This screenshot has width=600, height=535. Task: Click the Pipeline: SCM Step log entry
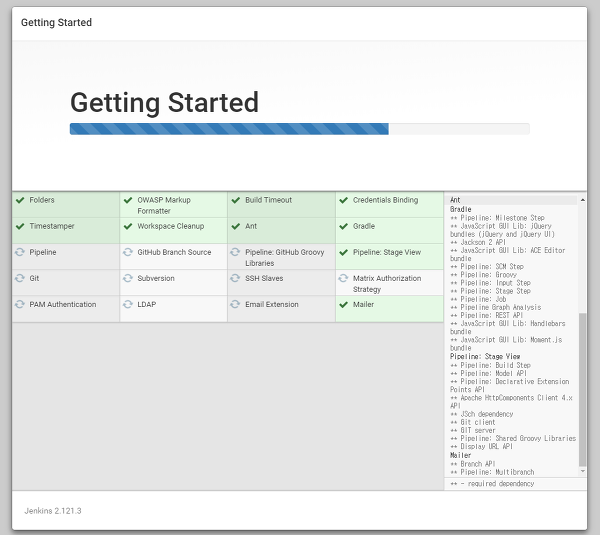[x=487, y=266]
